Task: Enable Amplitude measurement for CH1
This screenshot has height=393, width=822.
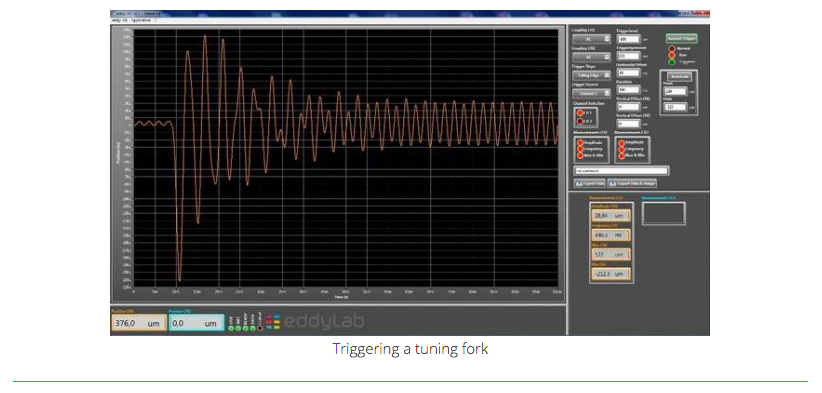Action: [x=580, y=142]
